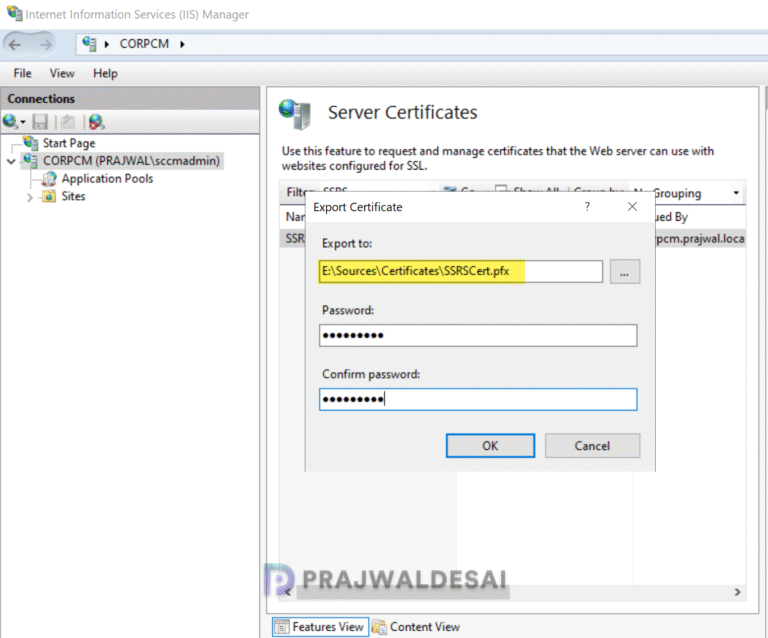
Task: Click the save connections disk icon
Action: pyautogui.click(x=40, y=121)
